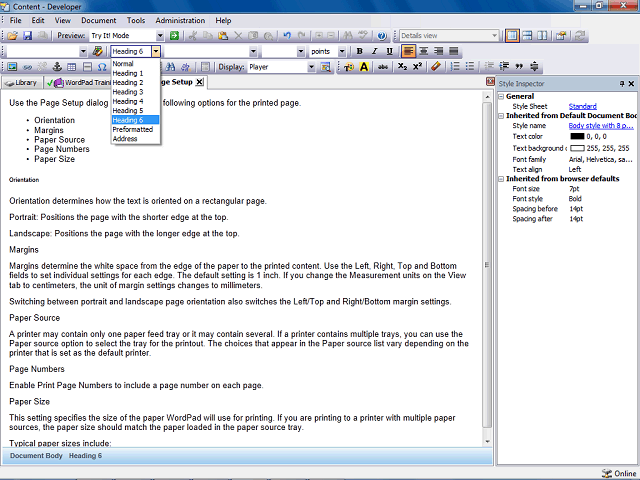Toggle bold formatting

[359, 51]
